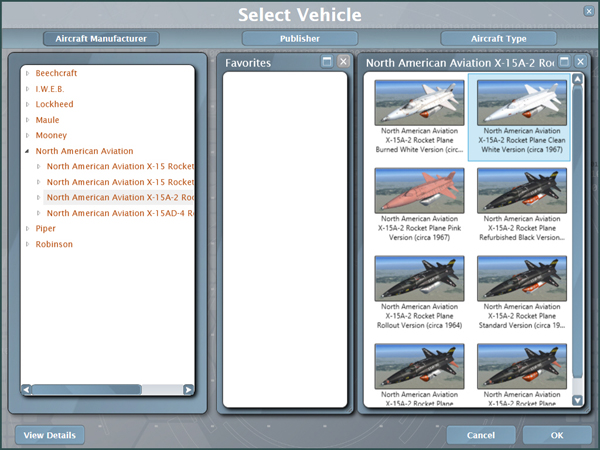Select Robinson manufacturer
Viewport: 600px width, 450px height.
[x=54, y=244]
